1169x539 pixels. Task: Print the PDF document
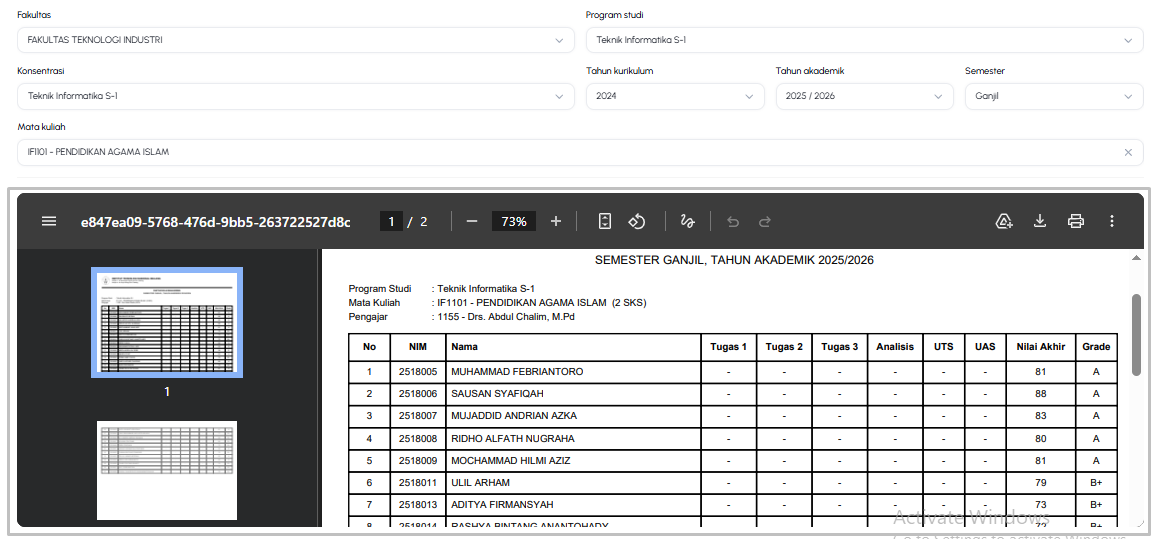pyautogui.click(x=1076, y=221)
